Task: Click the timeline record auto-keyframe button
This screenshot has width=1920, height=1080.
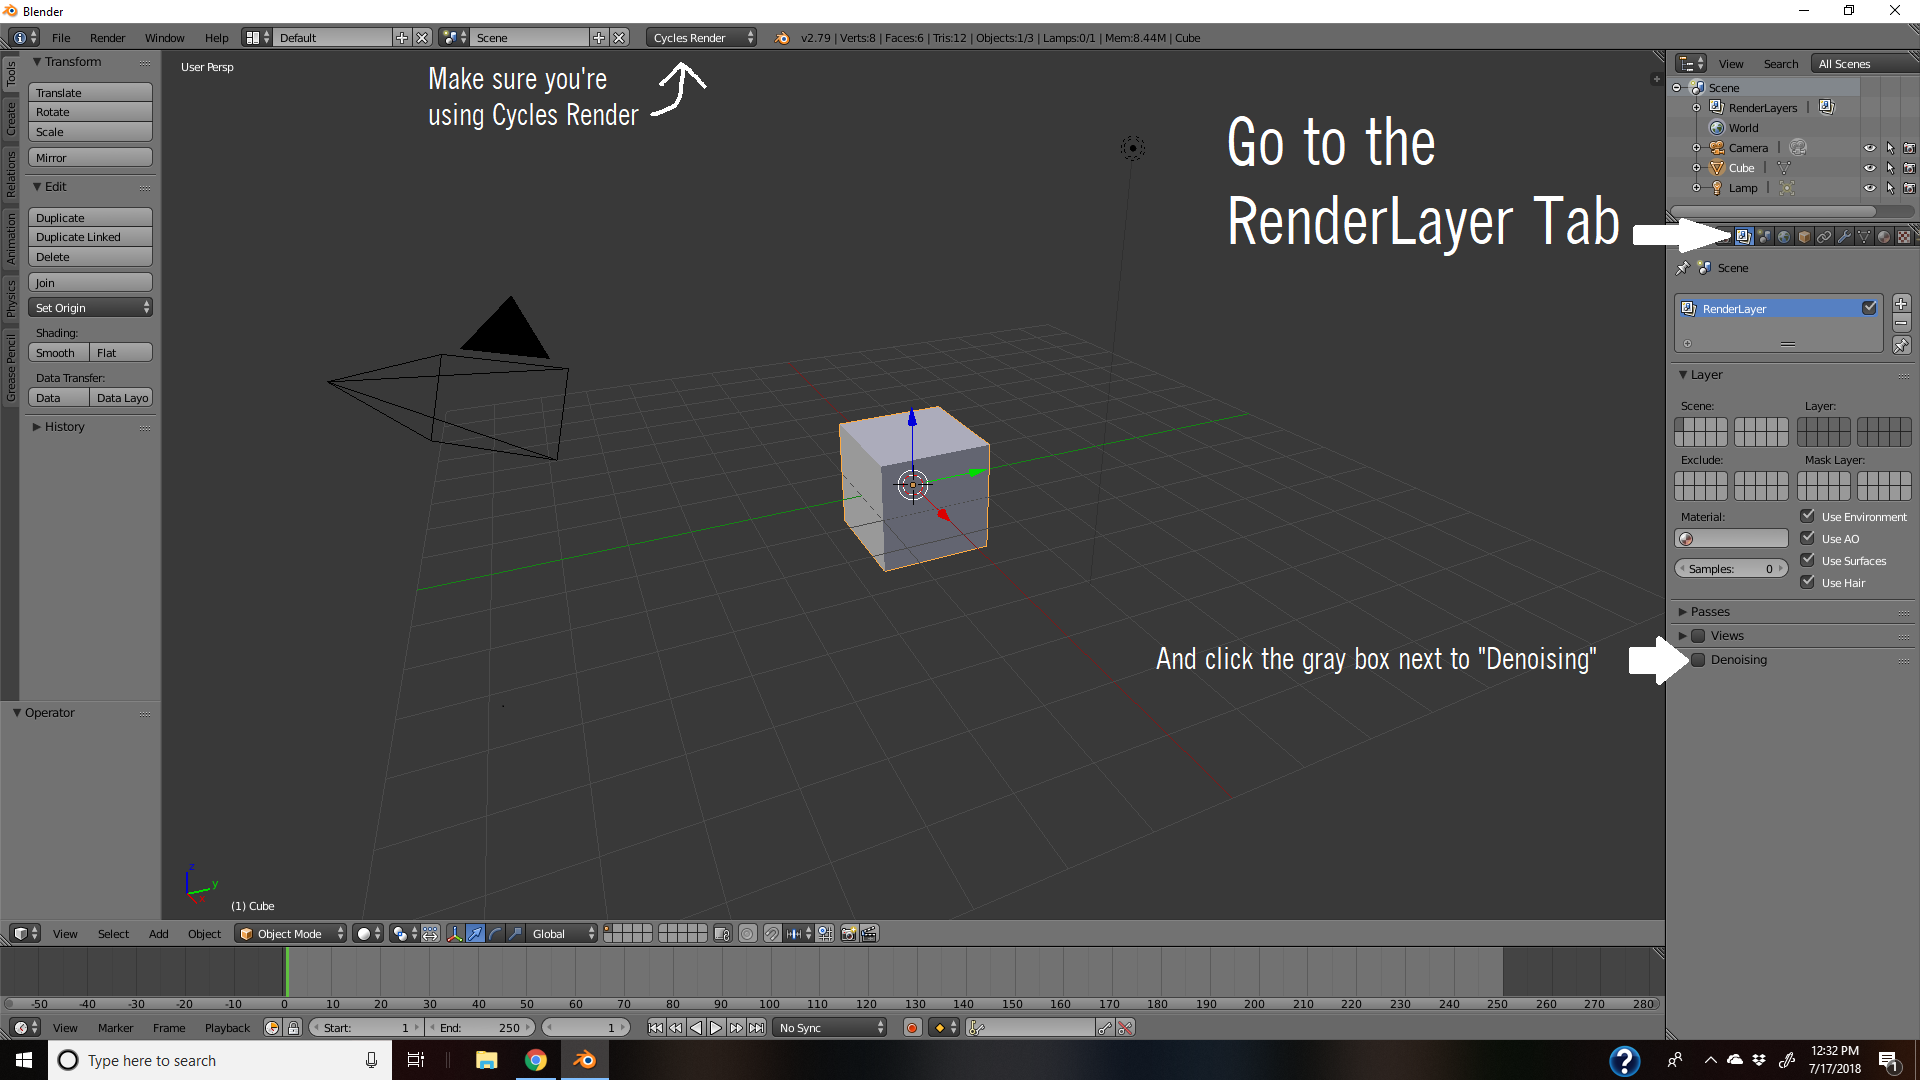Action: pos(912,1027)
